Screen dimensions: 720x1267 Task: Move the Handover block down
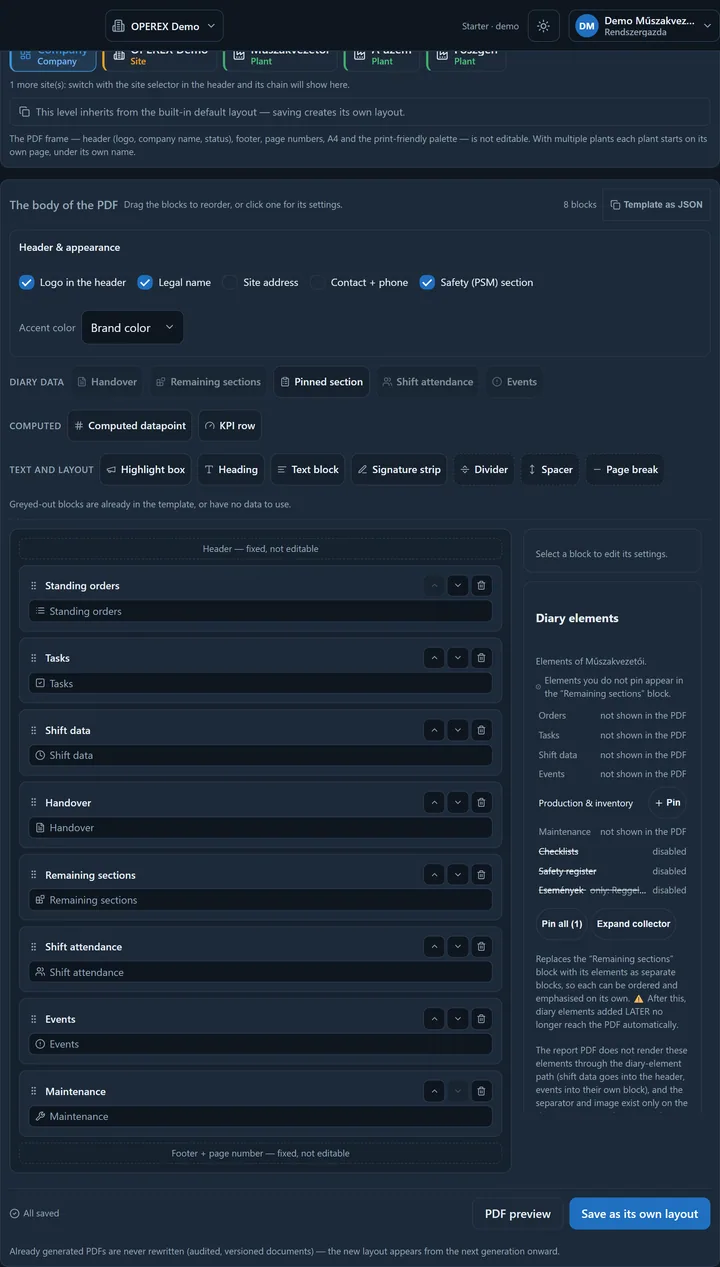point(457,802)
